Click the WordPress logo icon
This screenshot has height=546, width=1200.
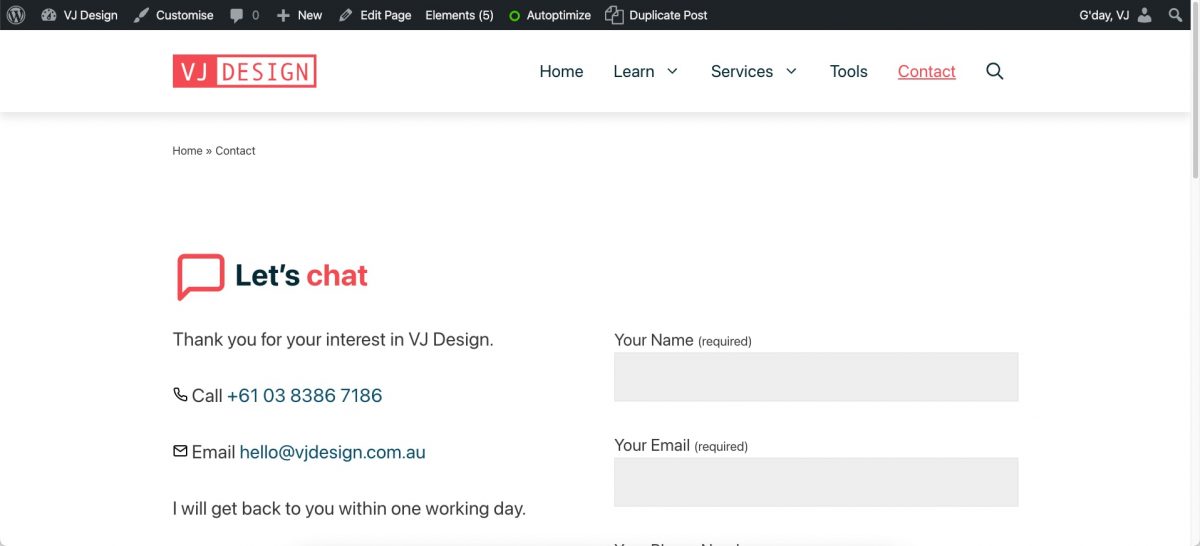[x=16, y=15]
